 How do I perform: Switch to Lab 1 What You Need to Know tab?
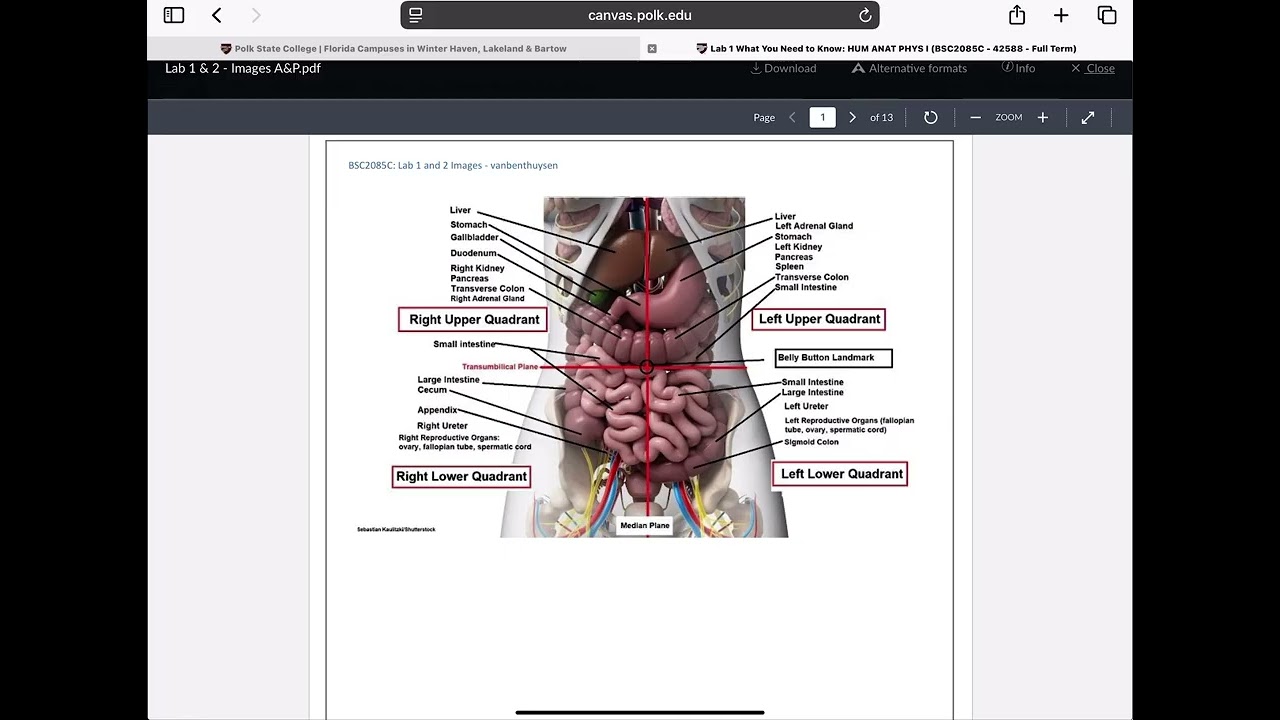tap(886, 48)
